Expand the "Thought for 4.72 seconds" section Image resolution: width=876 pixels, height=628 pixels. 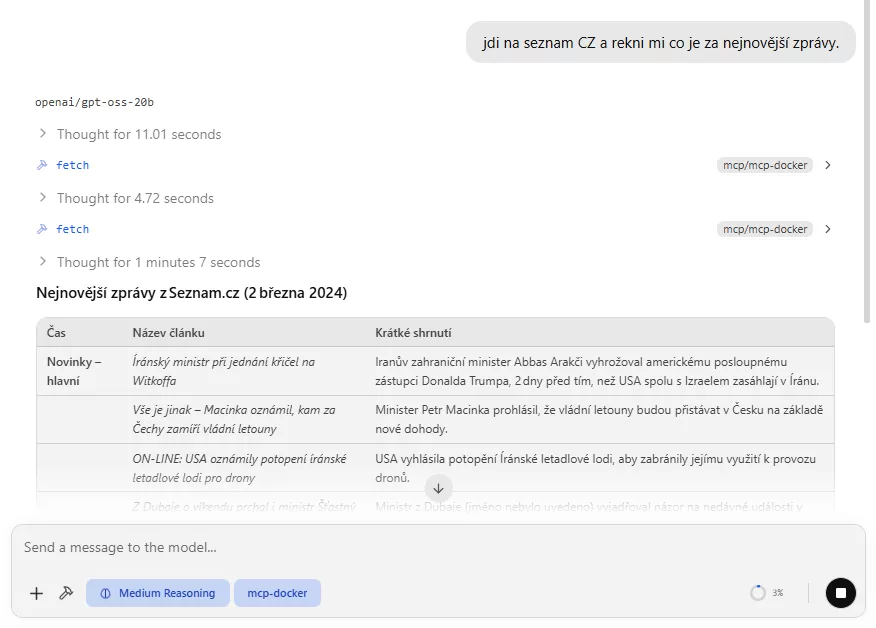[134, 198]
